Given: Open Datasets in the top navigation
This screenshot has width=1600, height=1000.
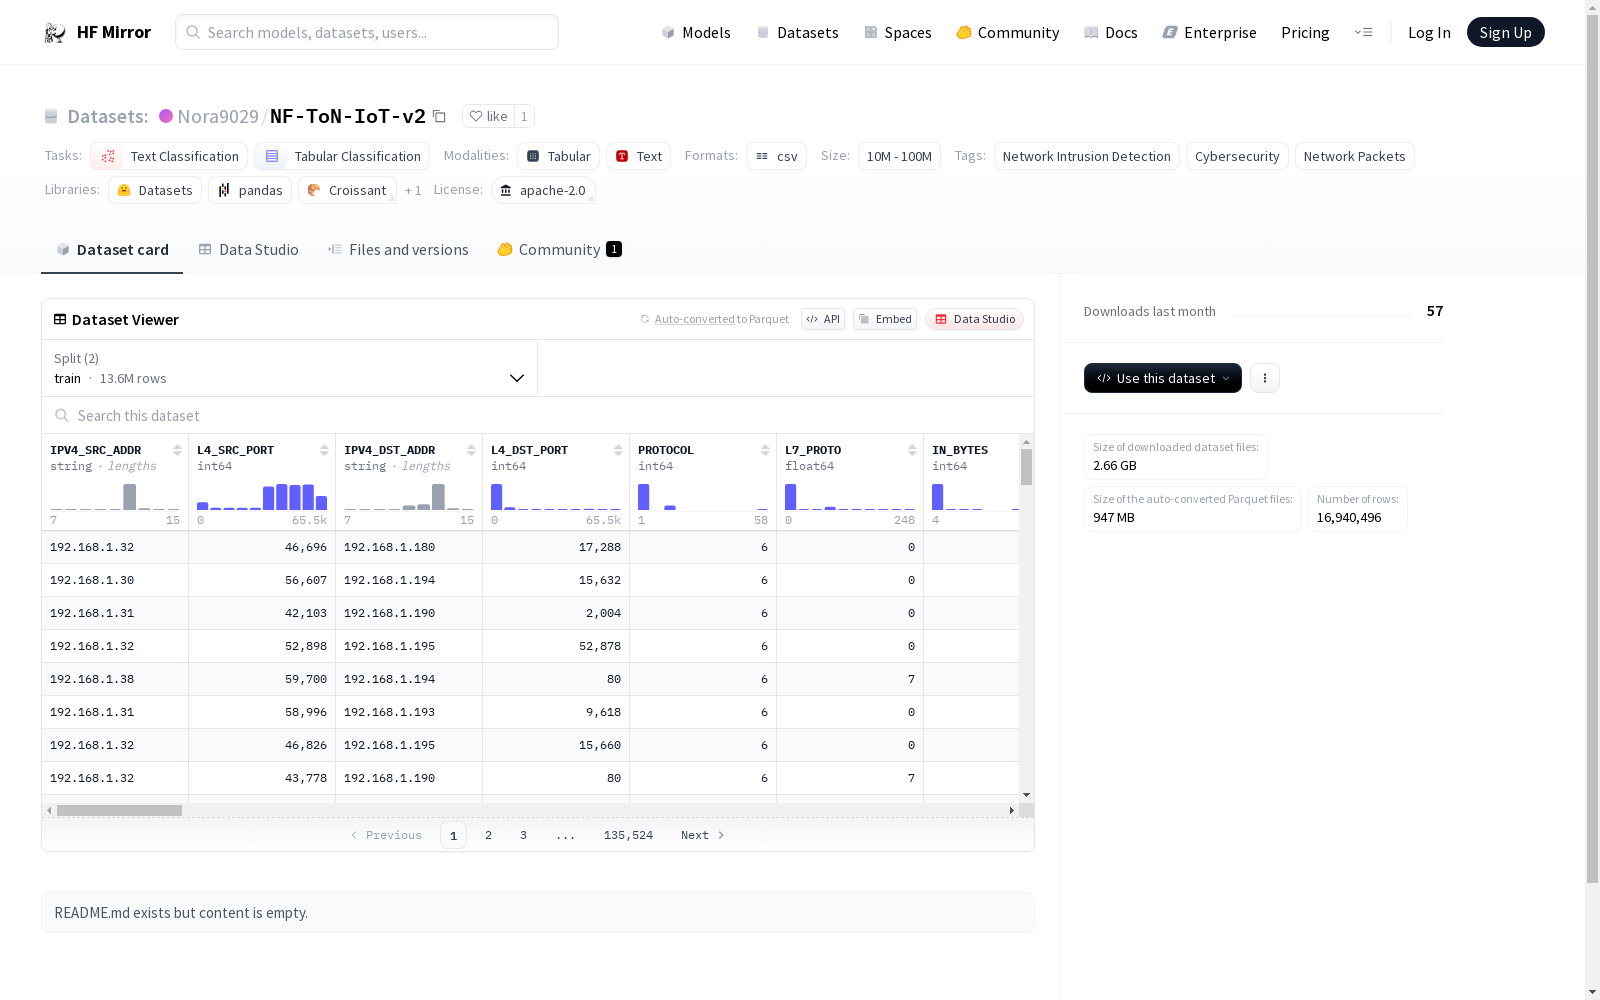Looking at the screenshot, I should (x=797, y=32).
